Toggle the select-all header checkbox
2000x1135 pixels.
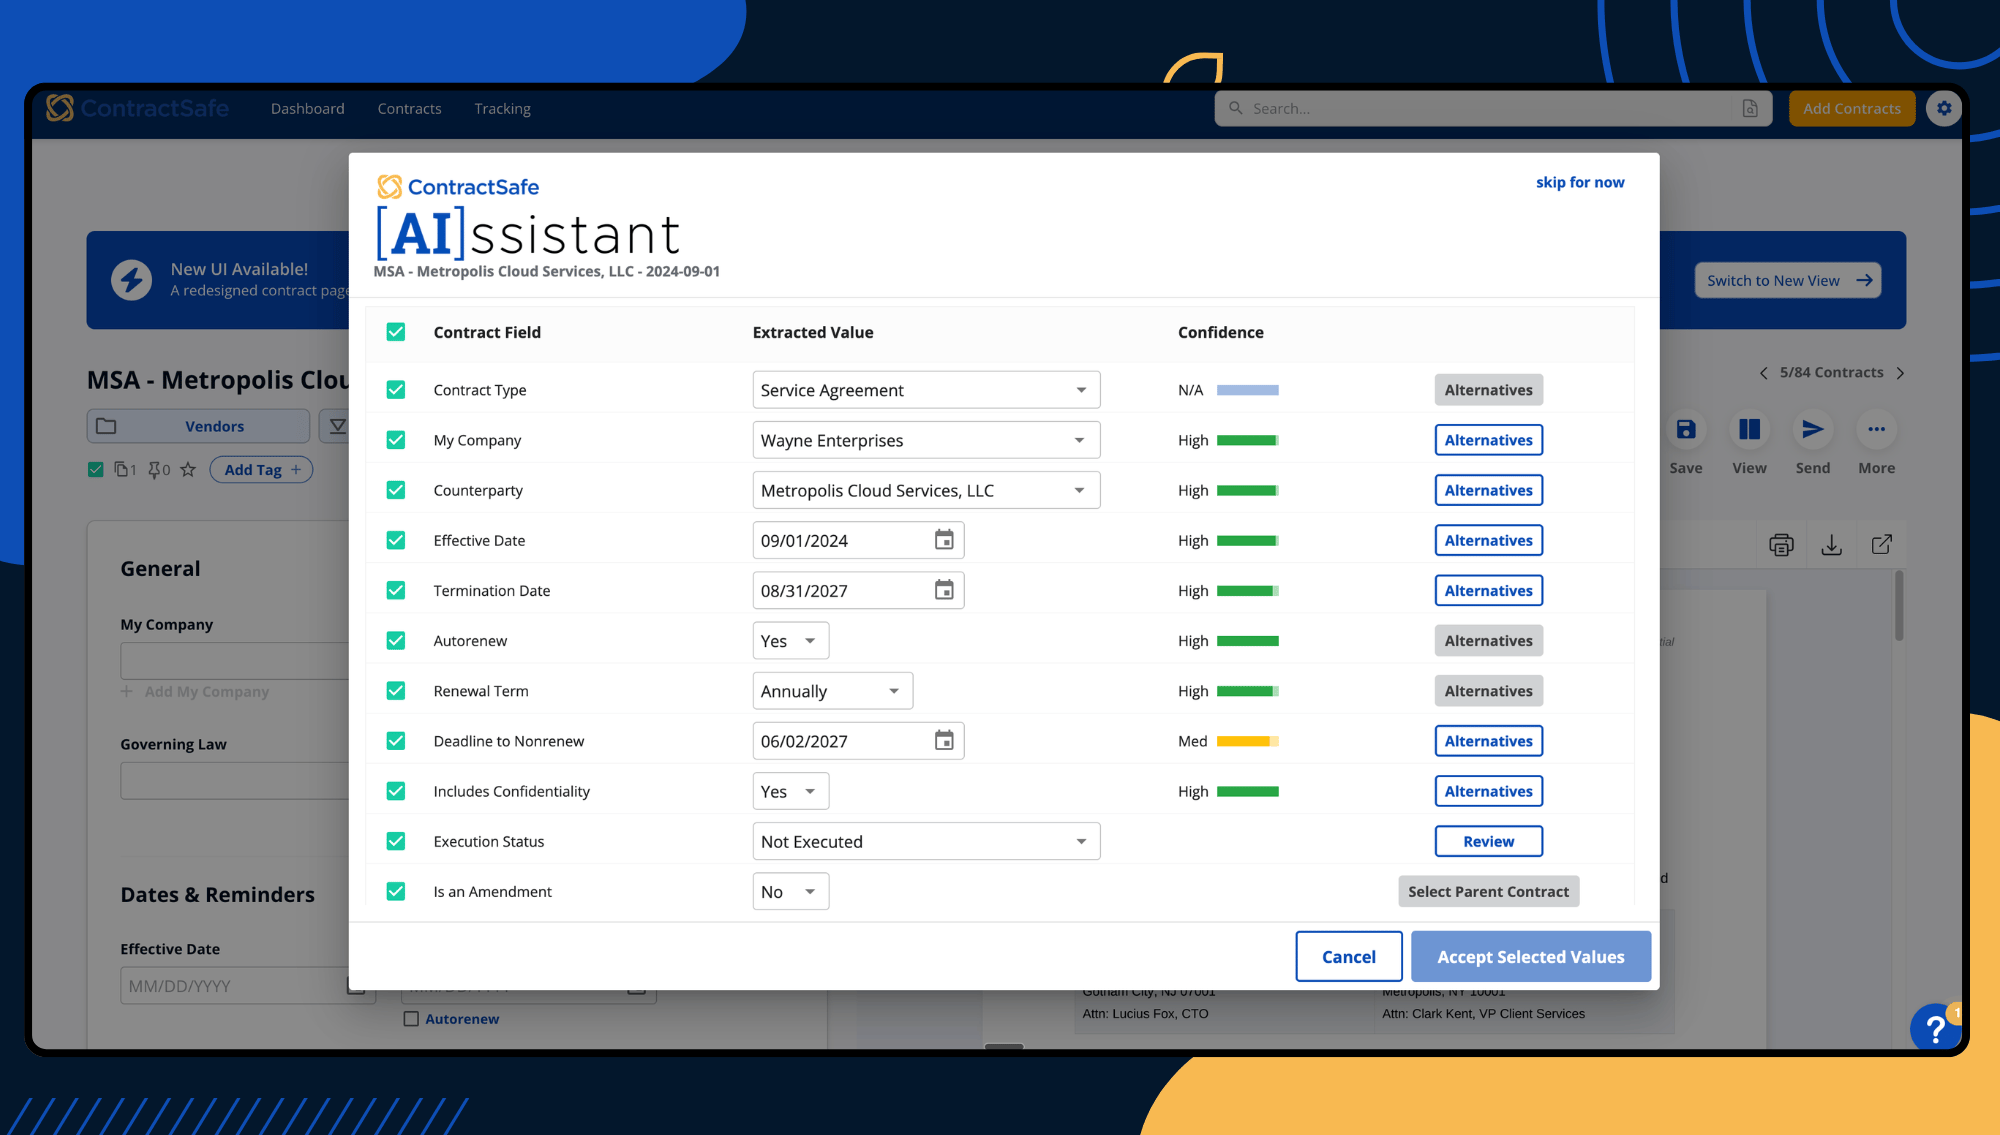tap(396, 332)
